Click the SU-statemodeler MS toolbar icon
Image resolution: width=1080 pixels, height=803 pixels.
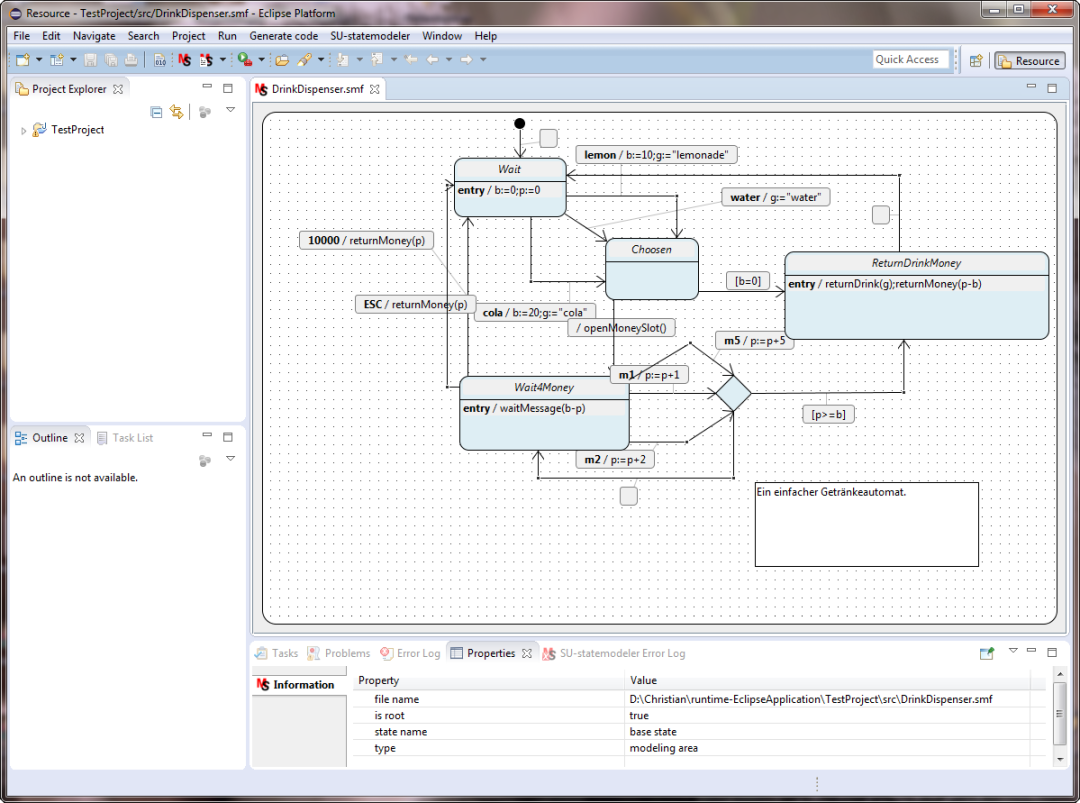point(185,60)
